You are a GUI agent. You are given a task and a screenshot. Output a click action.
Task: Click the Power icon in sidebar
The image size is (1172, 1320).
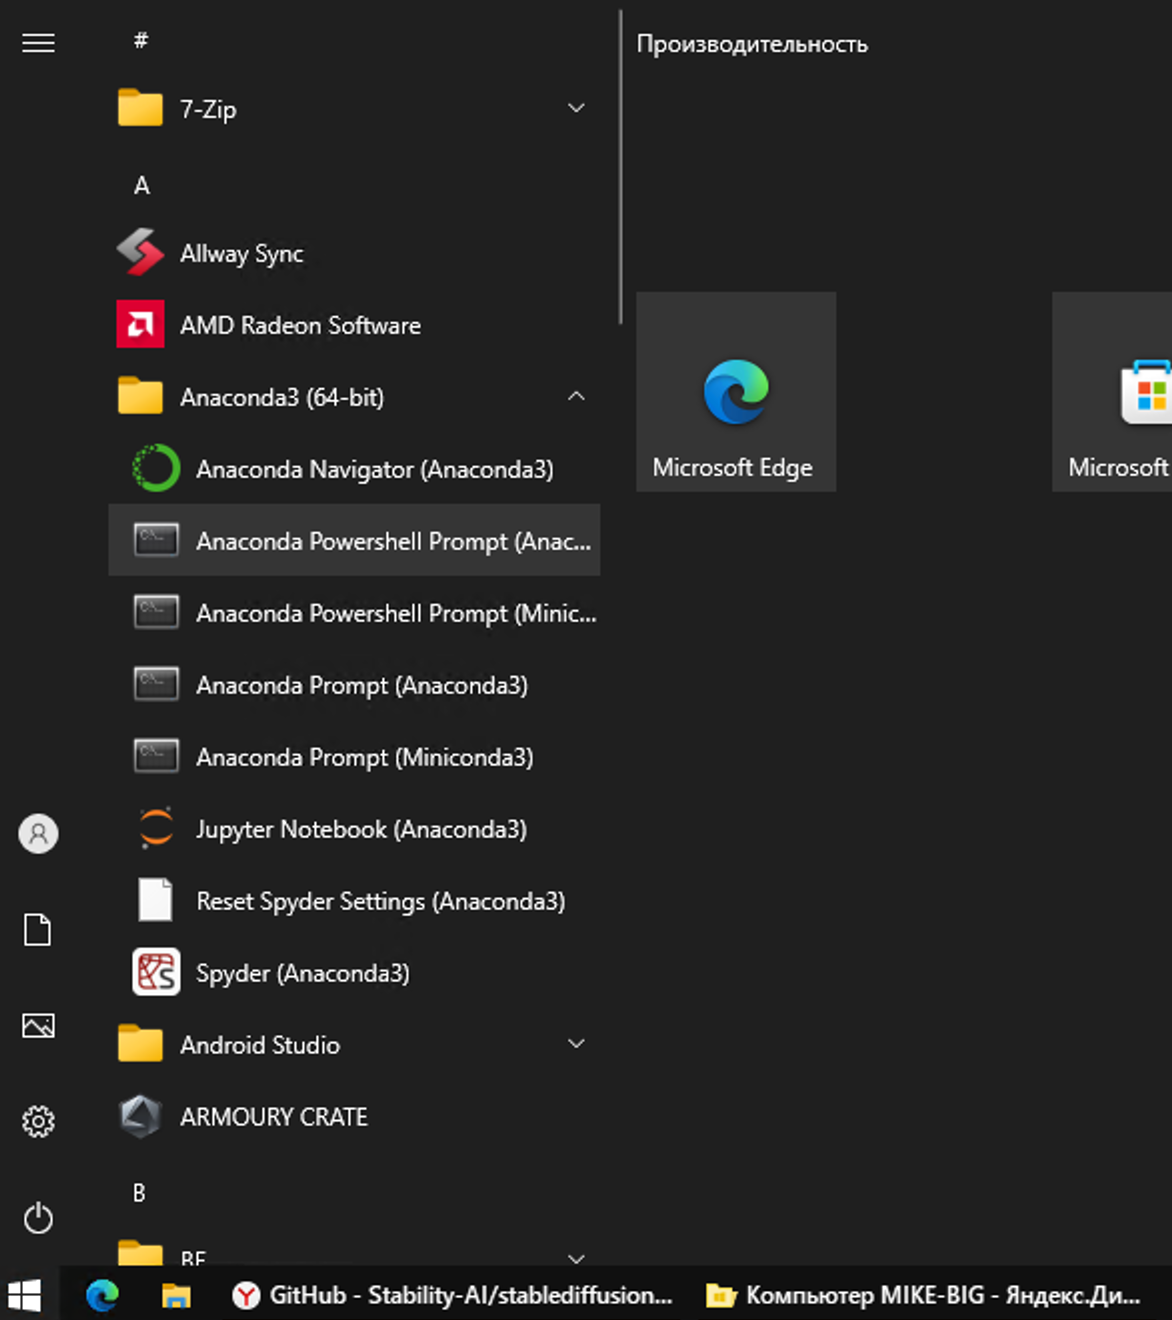click(38, 1218)
